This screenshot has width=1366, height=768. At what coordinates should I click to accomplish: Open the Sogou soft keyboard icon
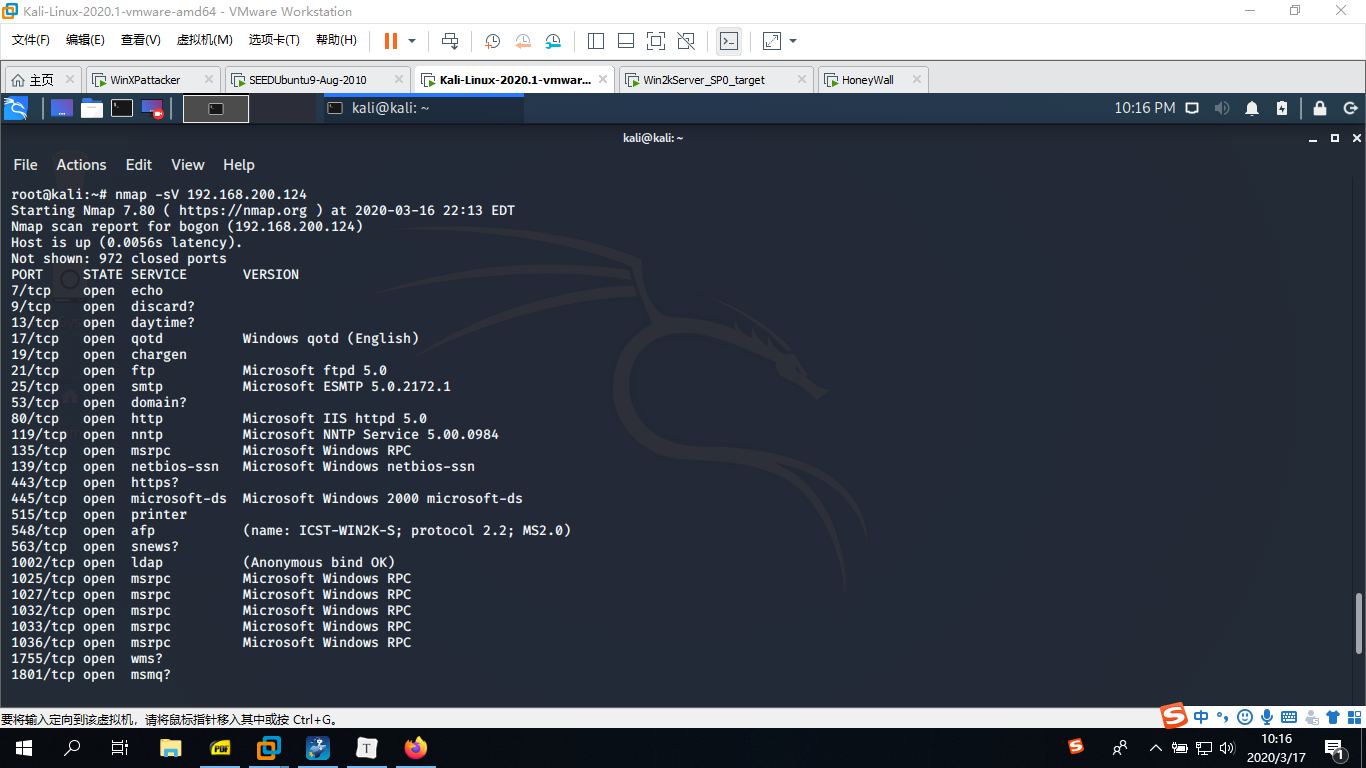[1289, 717]
